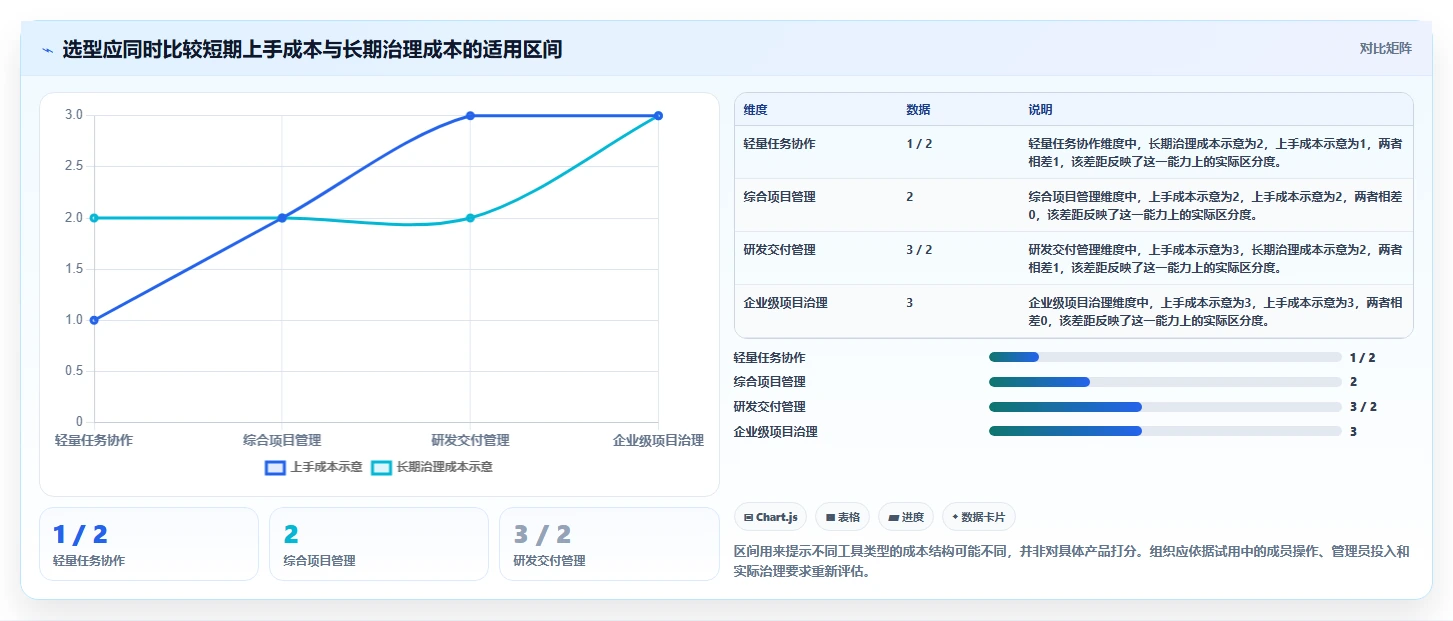
Task: Click the data point at 综合项目管理
Action: click(282, 218)
